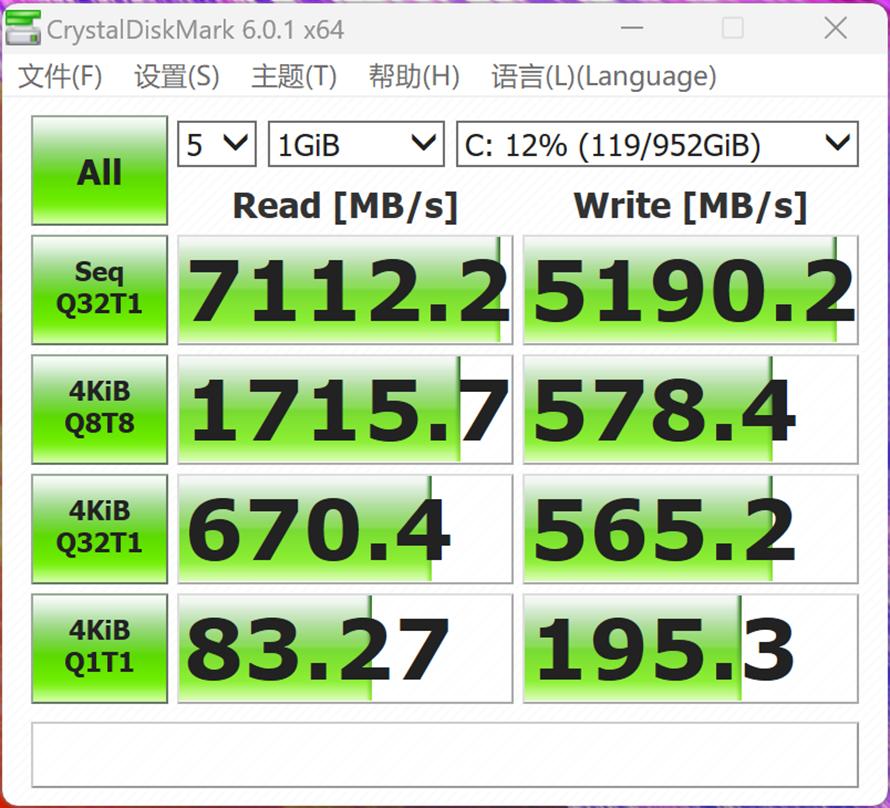The width and height of the screenshot is (890, 808).
Task: Click the Seq Q32T1 read result 7112.2
Action: coord(345,289)
